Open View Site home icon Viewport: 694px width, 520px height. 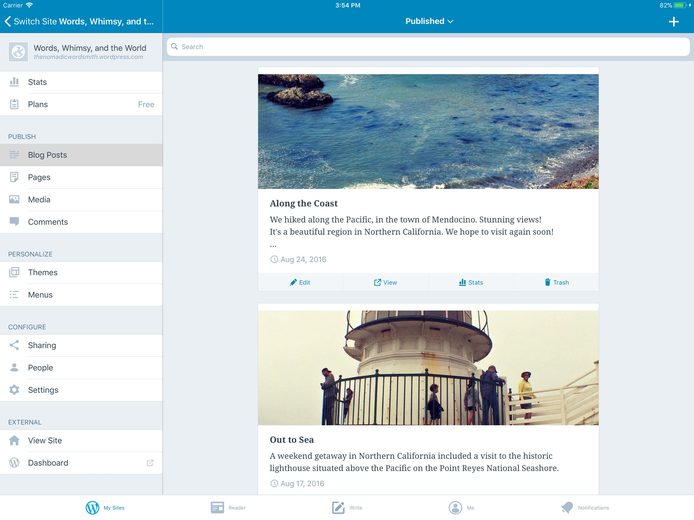pos(14,440)
